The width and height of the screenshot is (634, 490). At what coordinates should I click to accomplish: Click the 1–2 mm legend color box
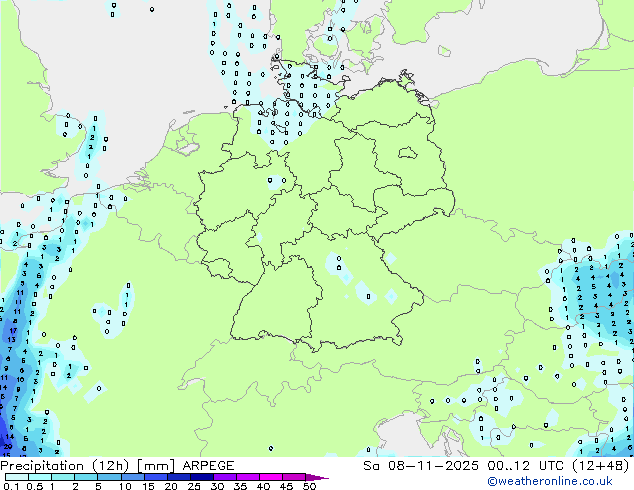pyautogui.click(x=63, y=477)
